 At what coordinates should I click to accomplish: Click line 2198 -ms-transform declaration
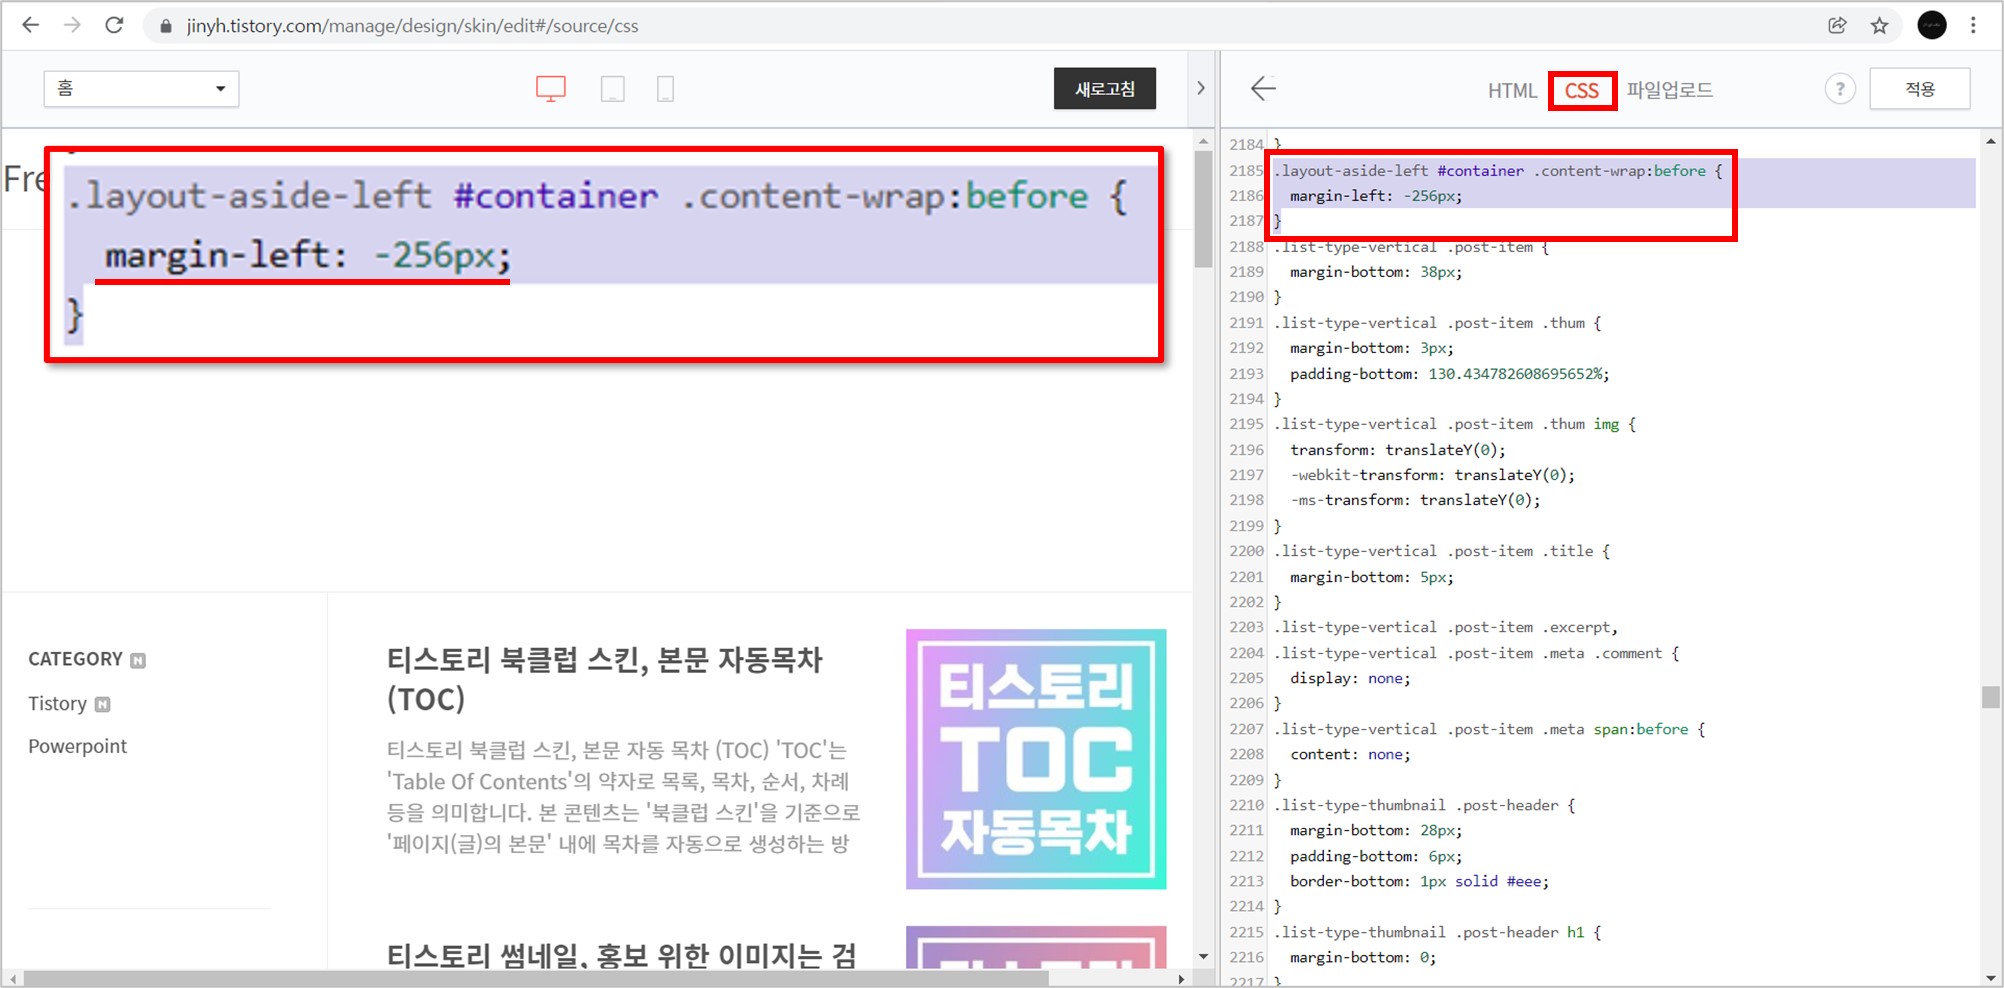[1415, 500]
